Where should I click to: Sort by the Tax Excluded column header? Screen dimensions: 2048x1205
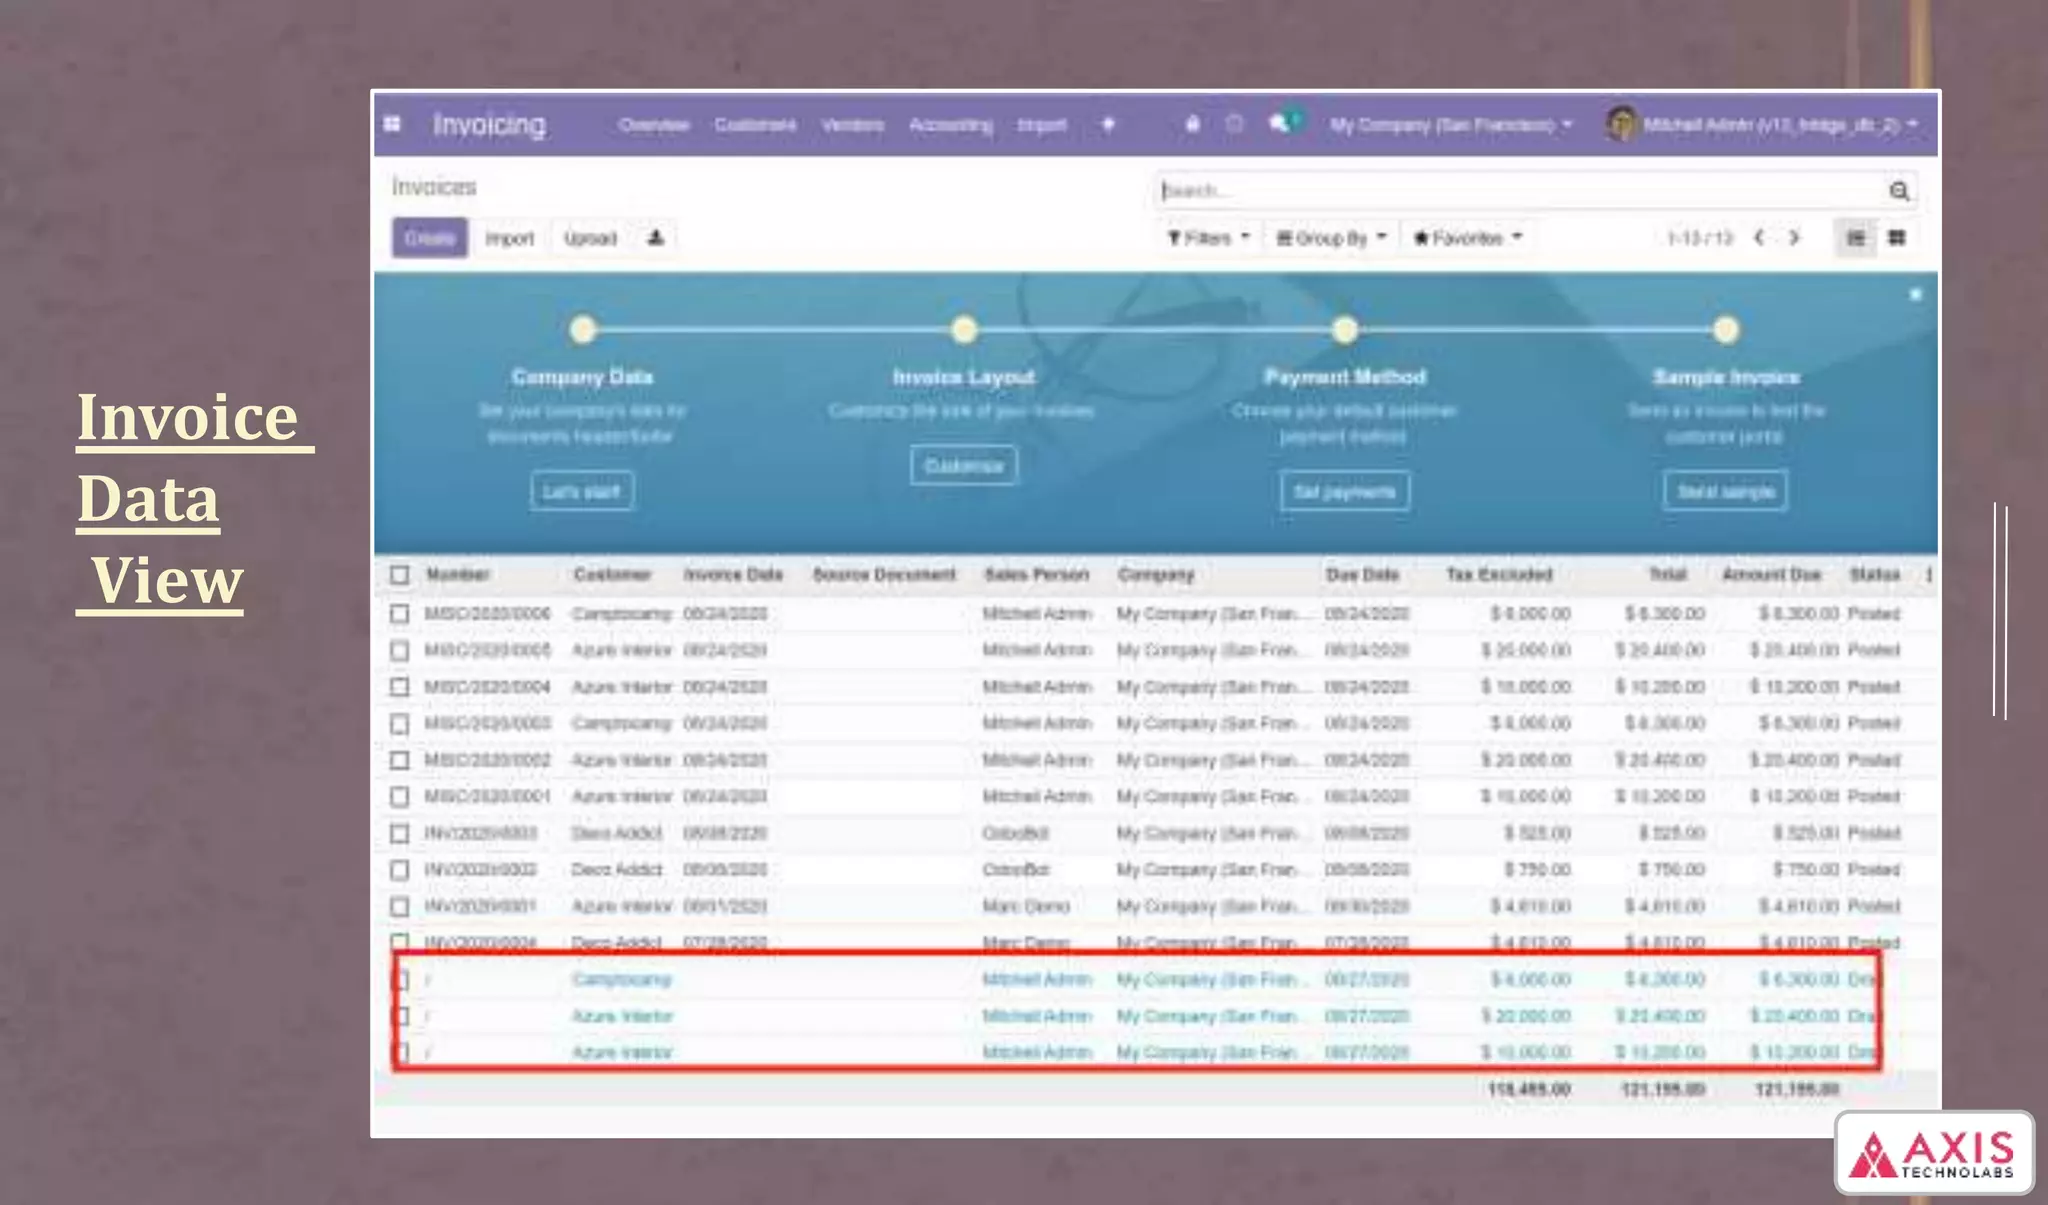click(x=1499, y=574)
